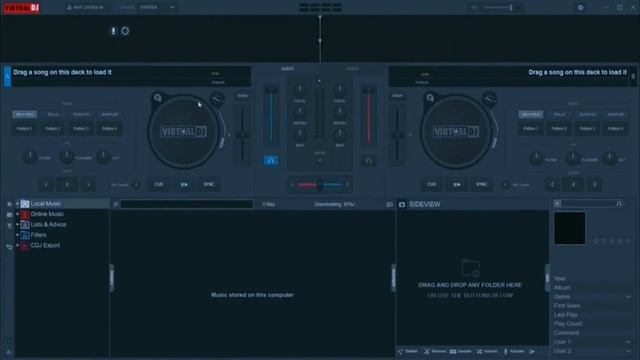Click the left deck FLANGER effect knob
The image size is (640, 360).
pyautogui.click(x=67, y=157)
